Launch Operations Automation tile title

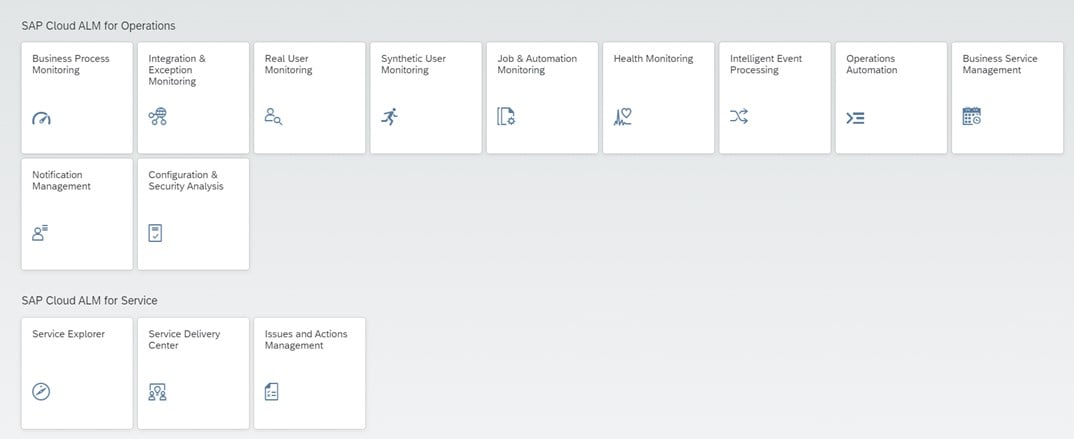coord(870,64)
